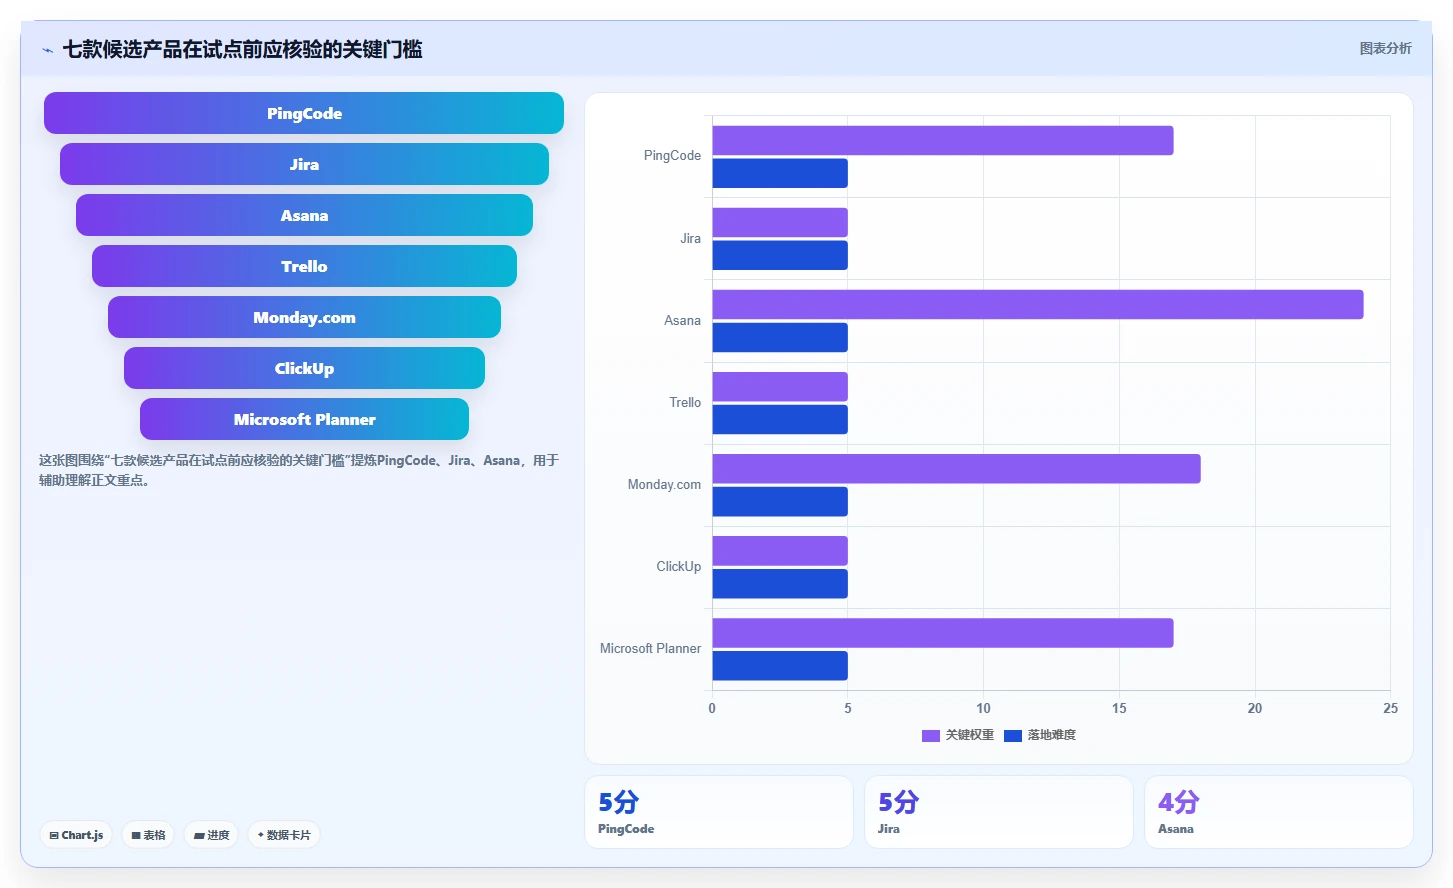1453x888 pixels.
Task: Click Jira's purple 关键权重 bar
Action: click(x=780, y=223)
